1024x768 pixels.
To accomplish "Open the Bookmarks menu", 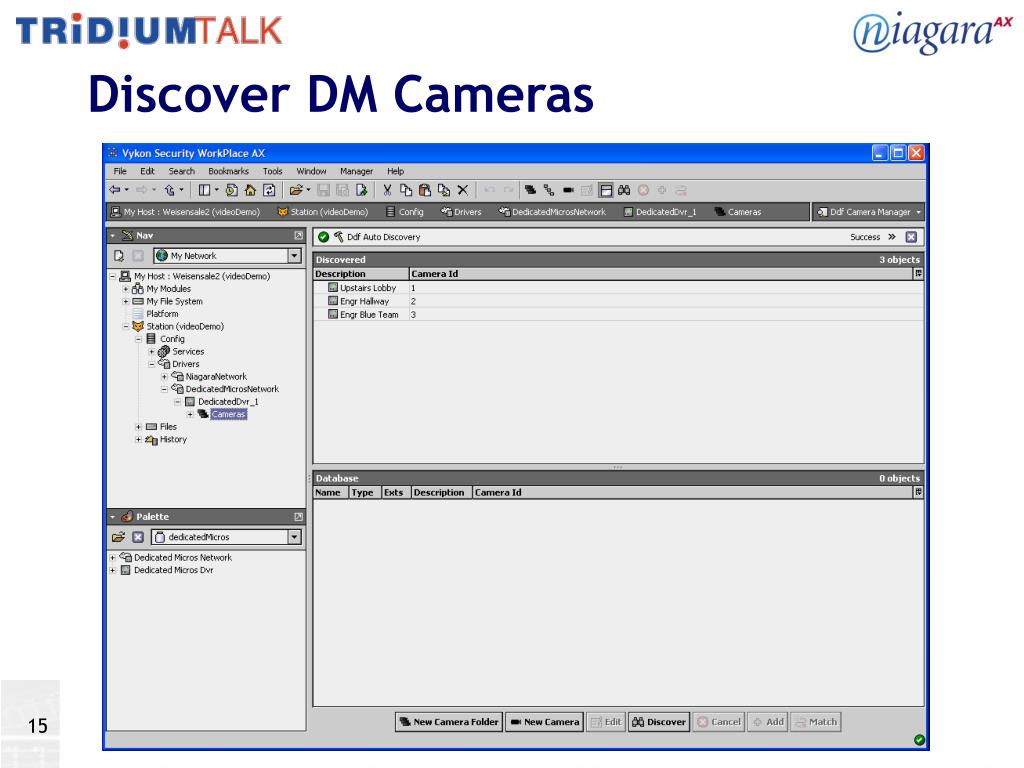I will pos(229,171).
